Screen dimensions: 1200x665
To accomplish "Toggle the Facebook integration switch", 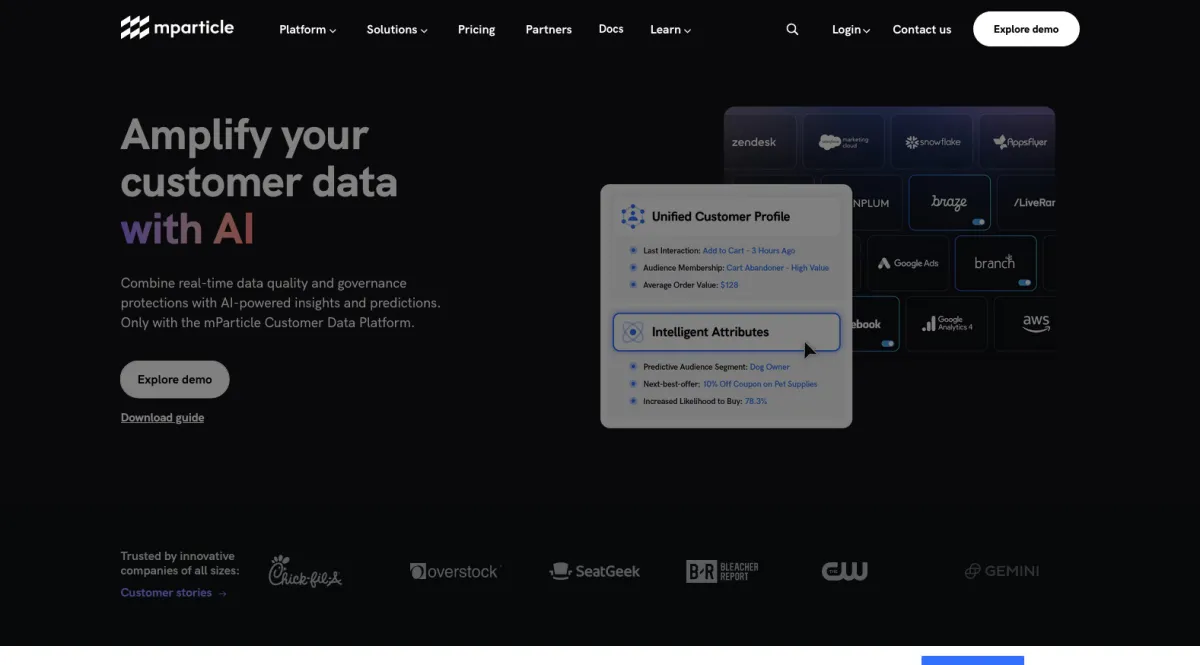I will click(x=887, y=343).
